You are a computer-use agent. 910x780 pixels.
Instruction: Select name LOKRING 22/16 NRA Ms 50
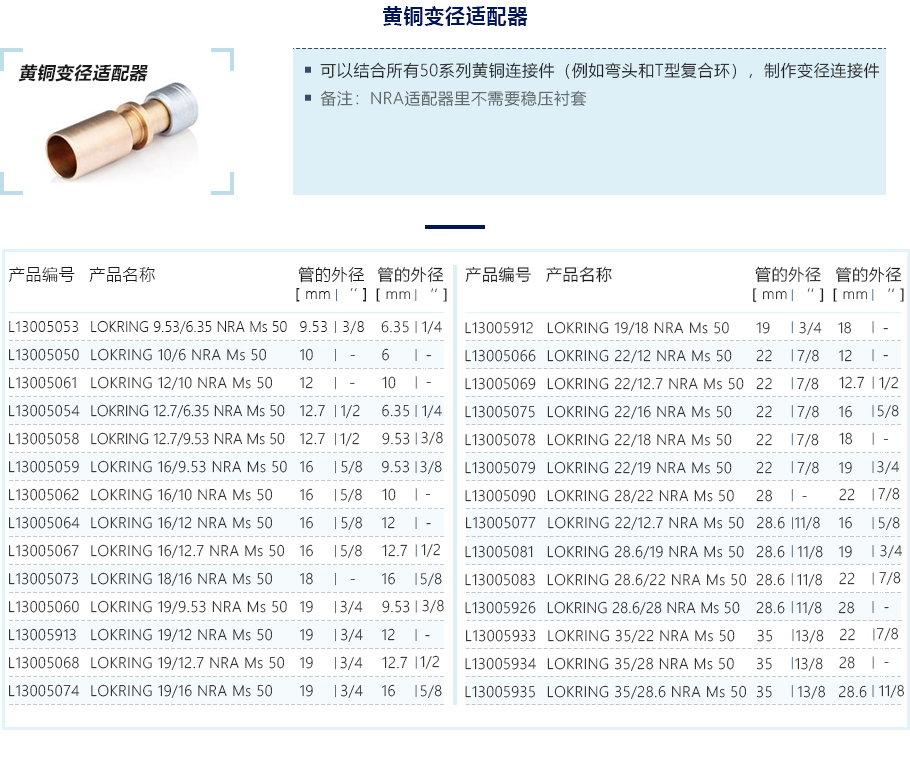(x=639, y=412)
